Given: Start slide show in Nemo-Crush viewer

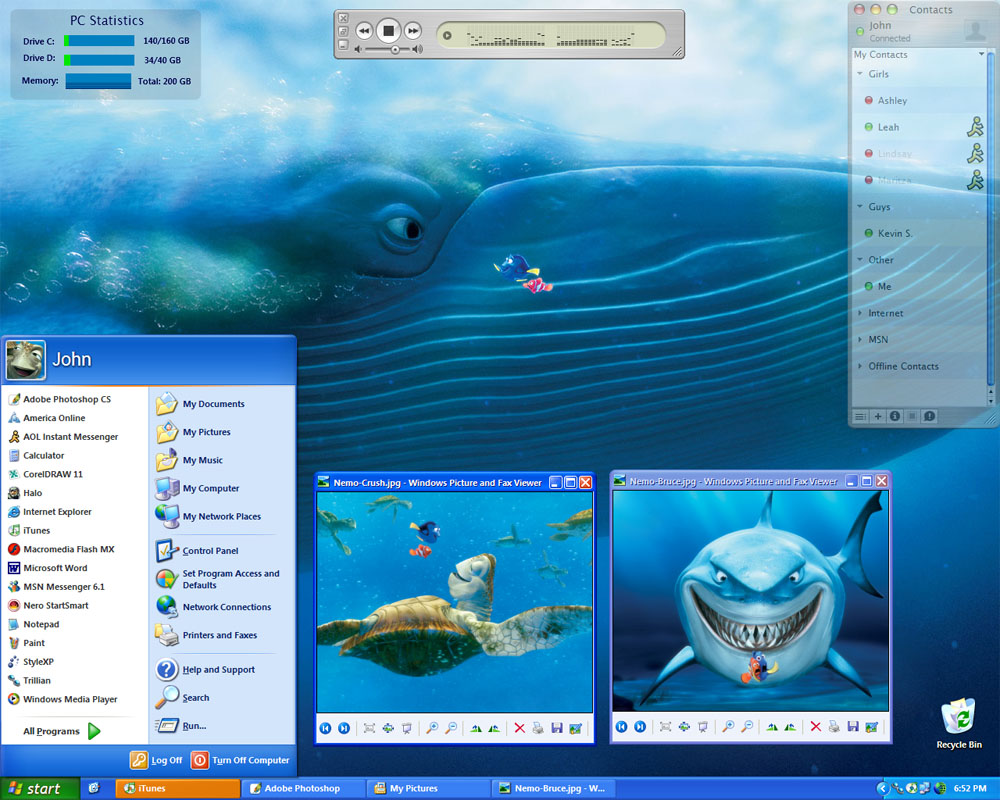Looking at the screenshot, I should click(407, 728).
